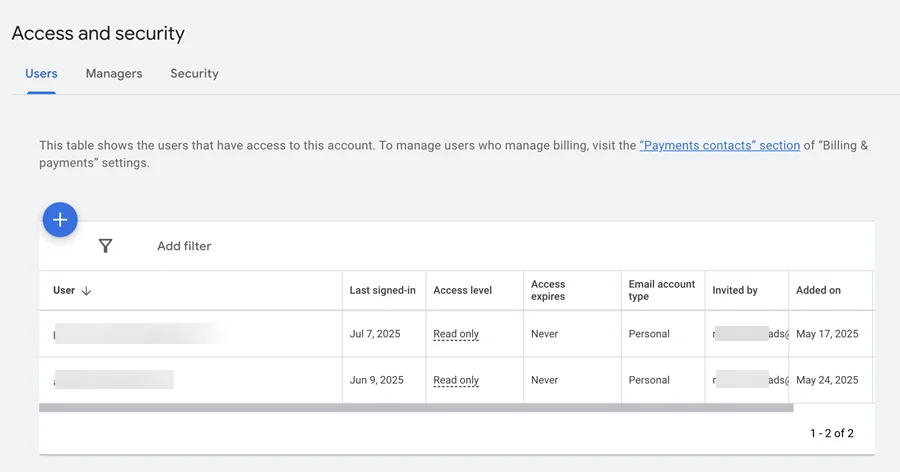Image resolution: width=900 pixels, height=472 pixels.
Task: Click the Add filter field
Action: coord(184,246)
